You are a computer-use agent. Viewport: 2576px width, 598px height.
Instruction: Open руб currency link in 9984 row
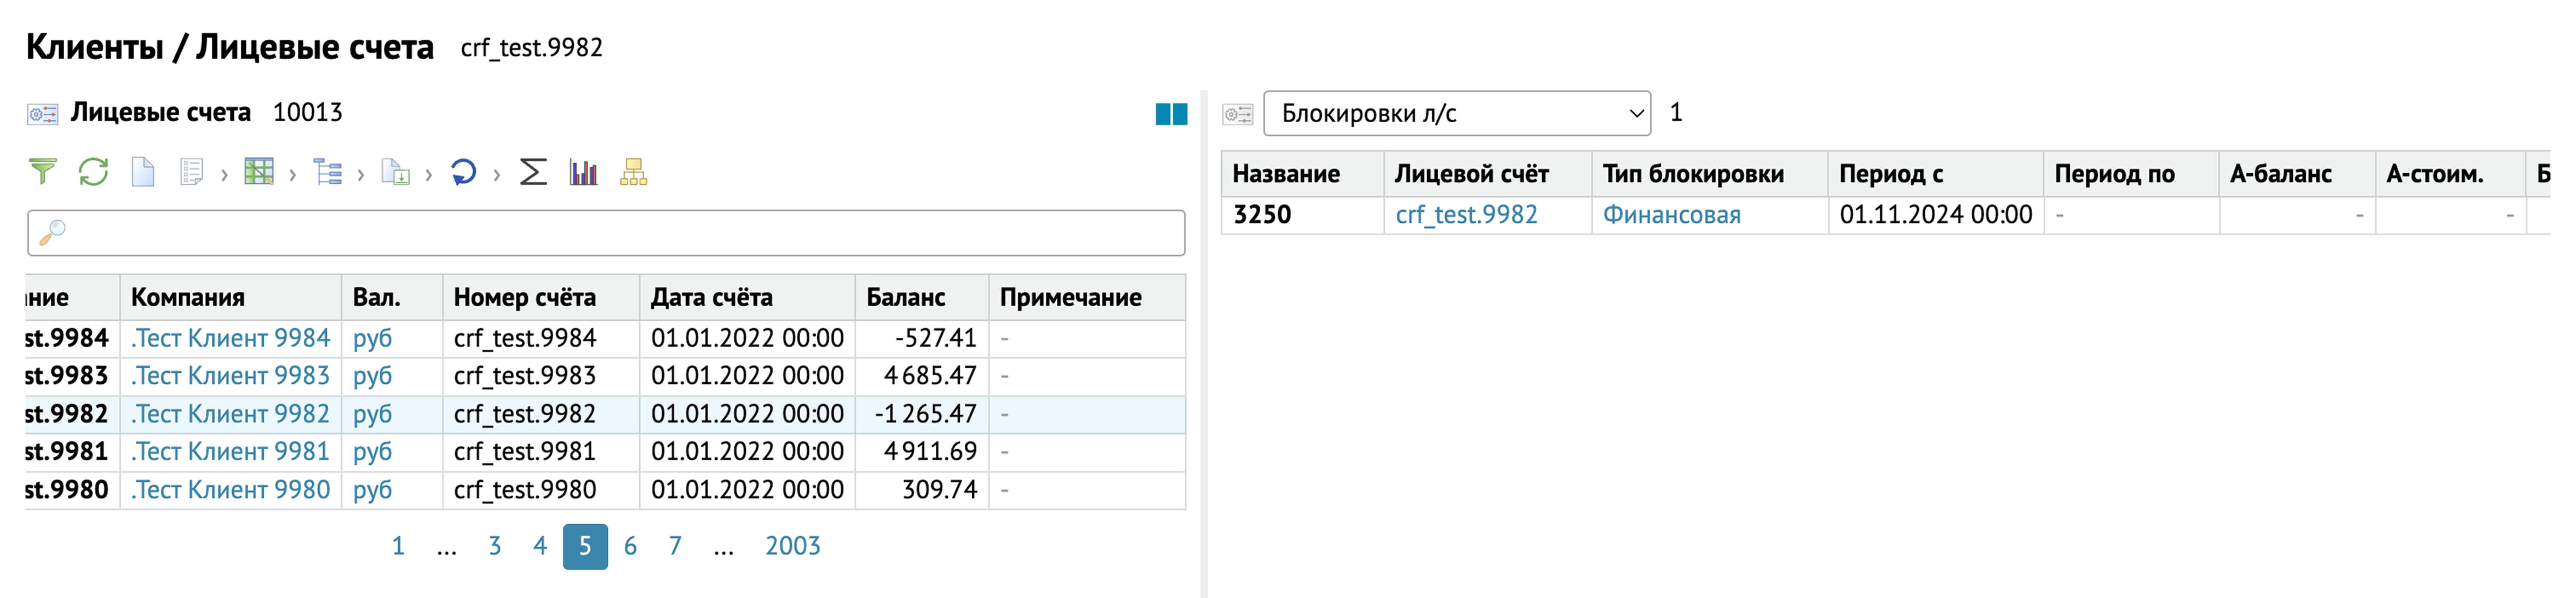(372, 339)
